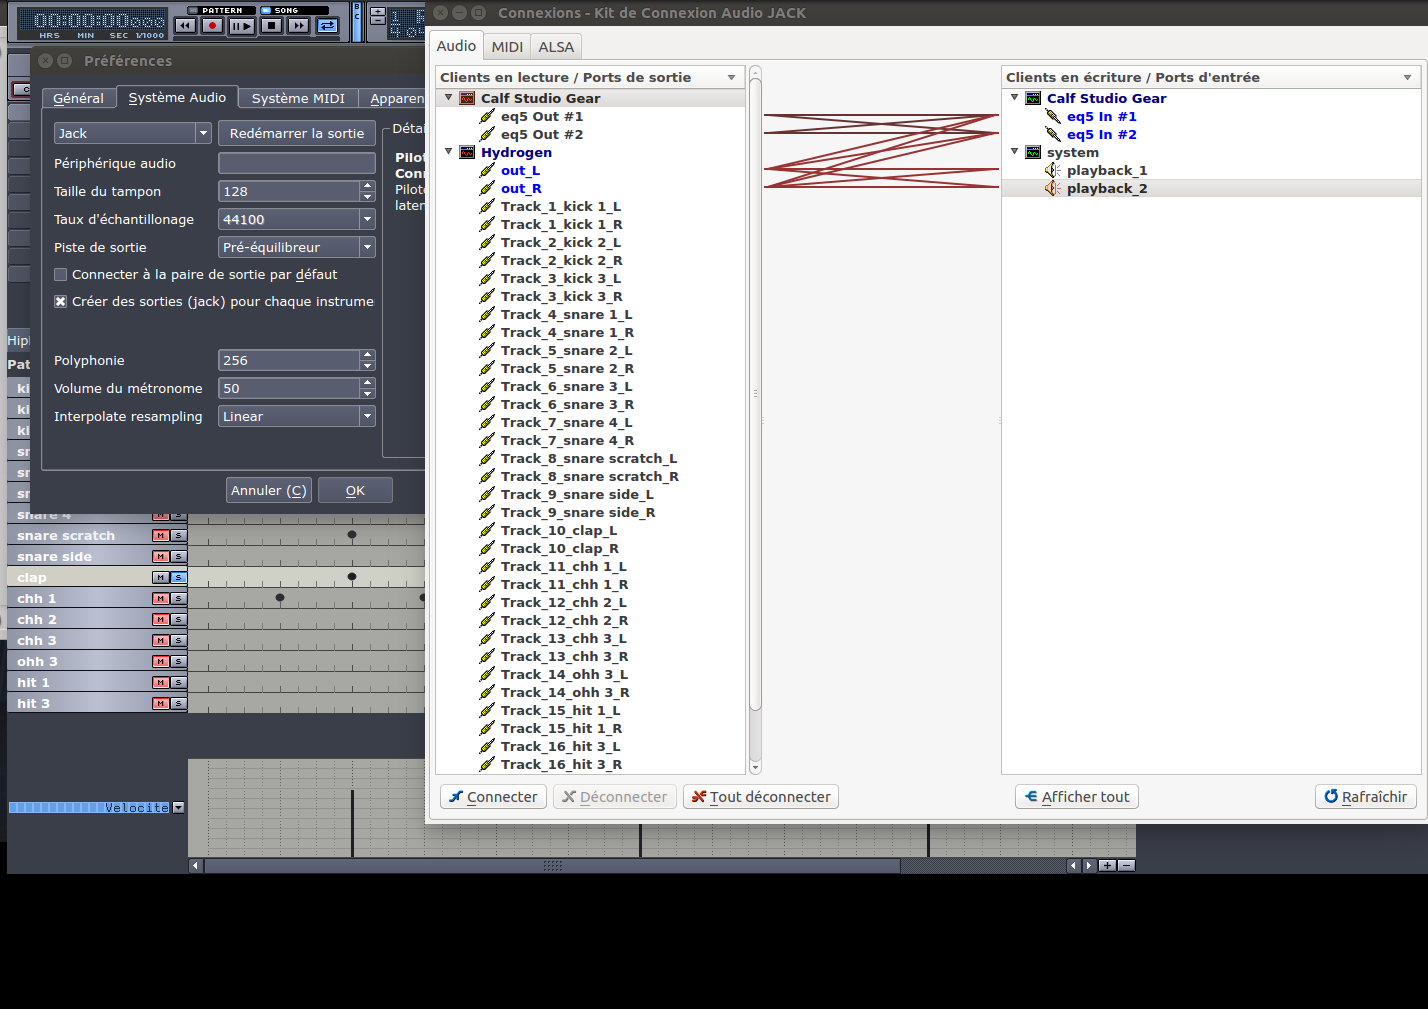Mute the clap instrument

[160, 578]
